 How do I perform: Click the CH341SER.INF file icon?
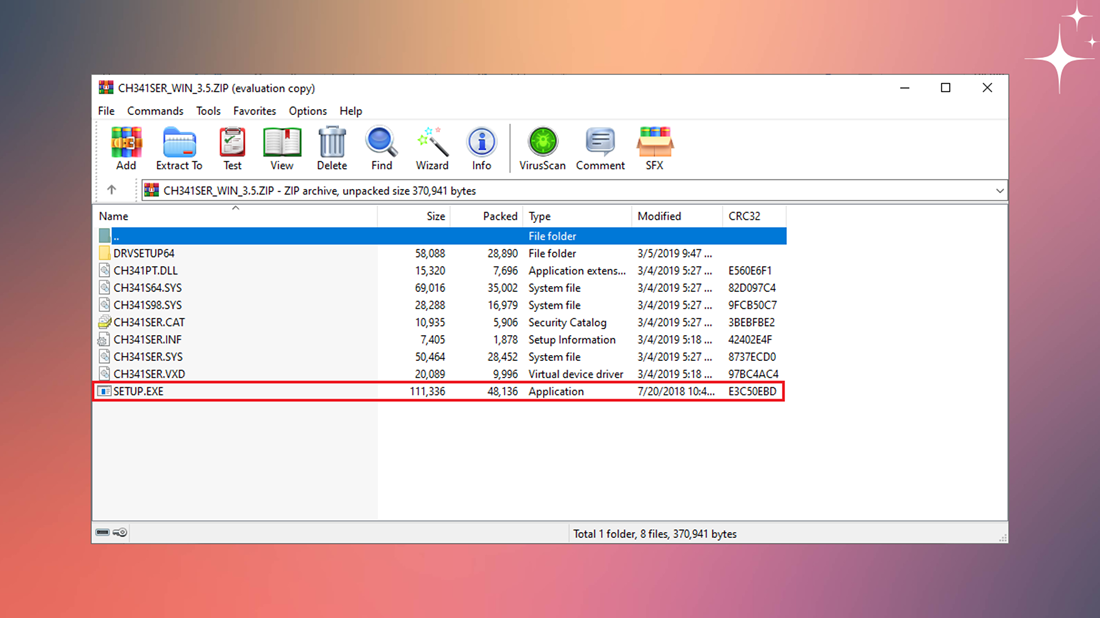tap(105, 340)
